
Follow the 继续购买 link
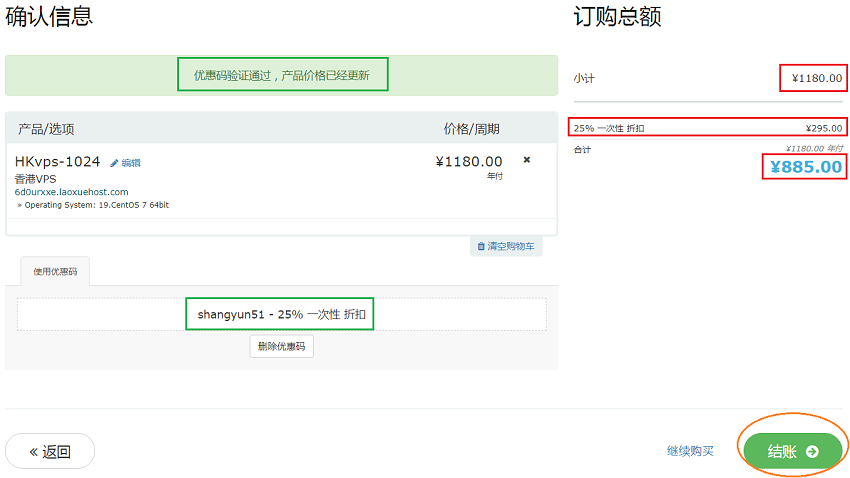tap(690, 452)
